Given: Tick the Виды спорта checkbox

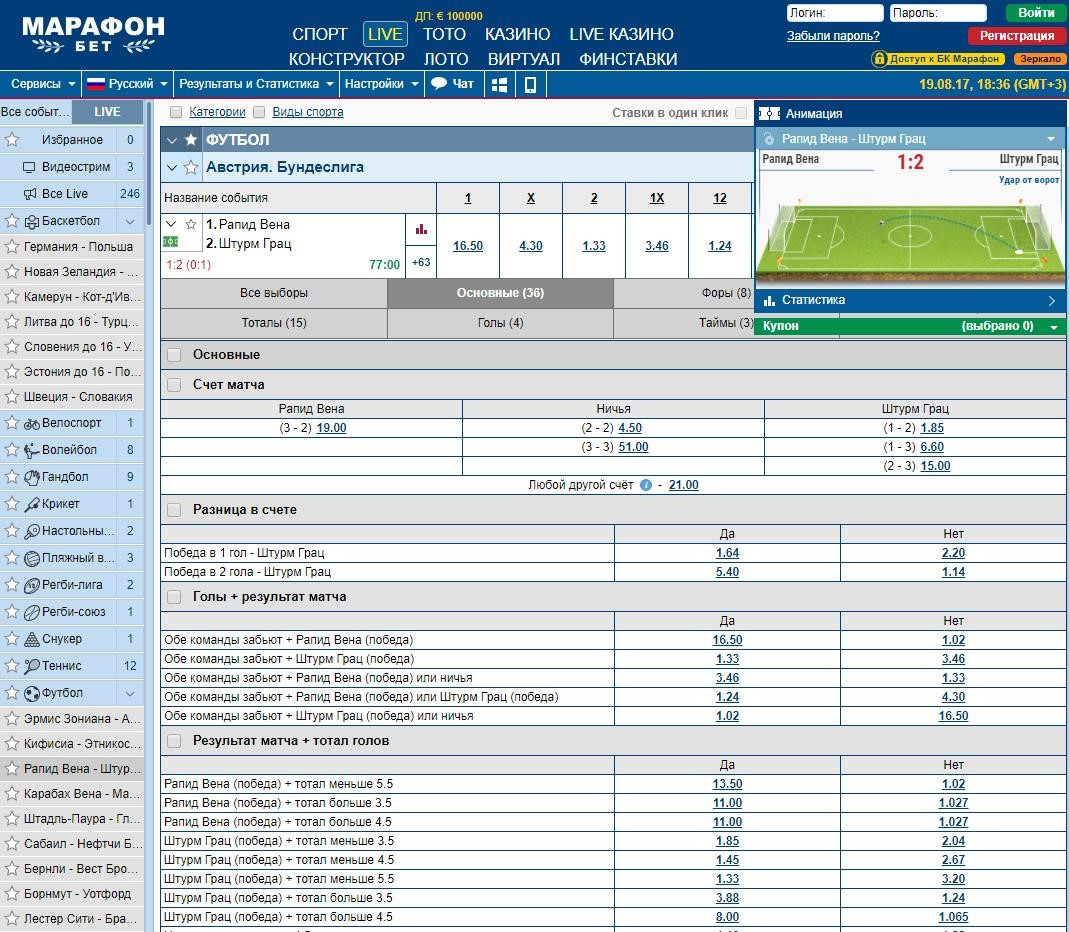Looking at the screenshot, I should point(259,112).
